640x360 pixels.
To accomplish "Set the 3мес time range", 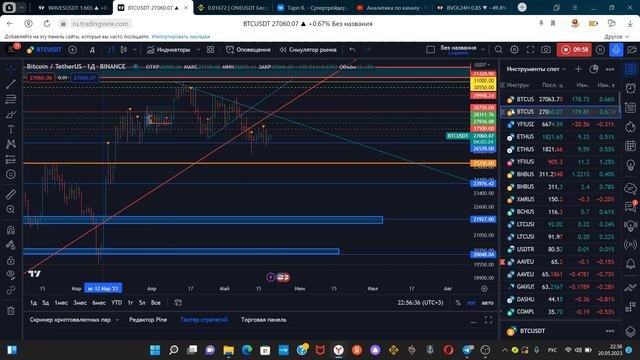I will (x=80, y=303).
